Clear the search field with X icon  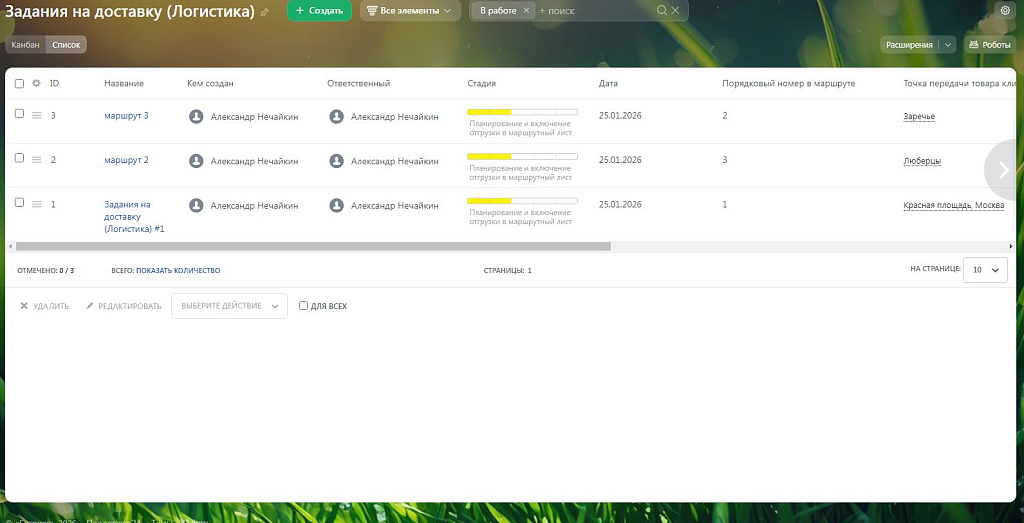pos(675,11)
